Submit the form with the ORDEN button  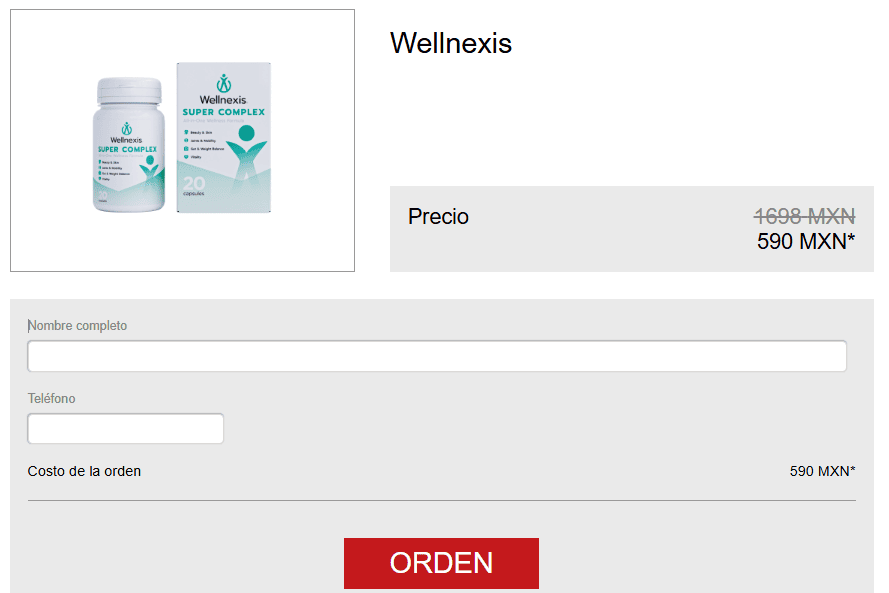coord(441,563)
